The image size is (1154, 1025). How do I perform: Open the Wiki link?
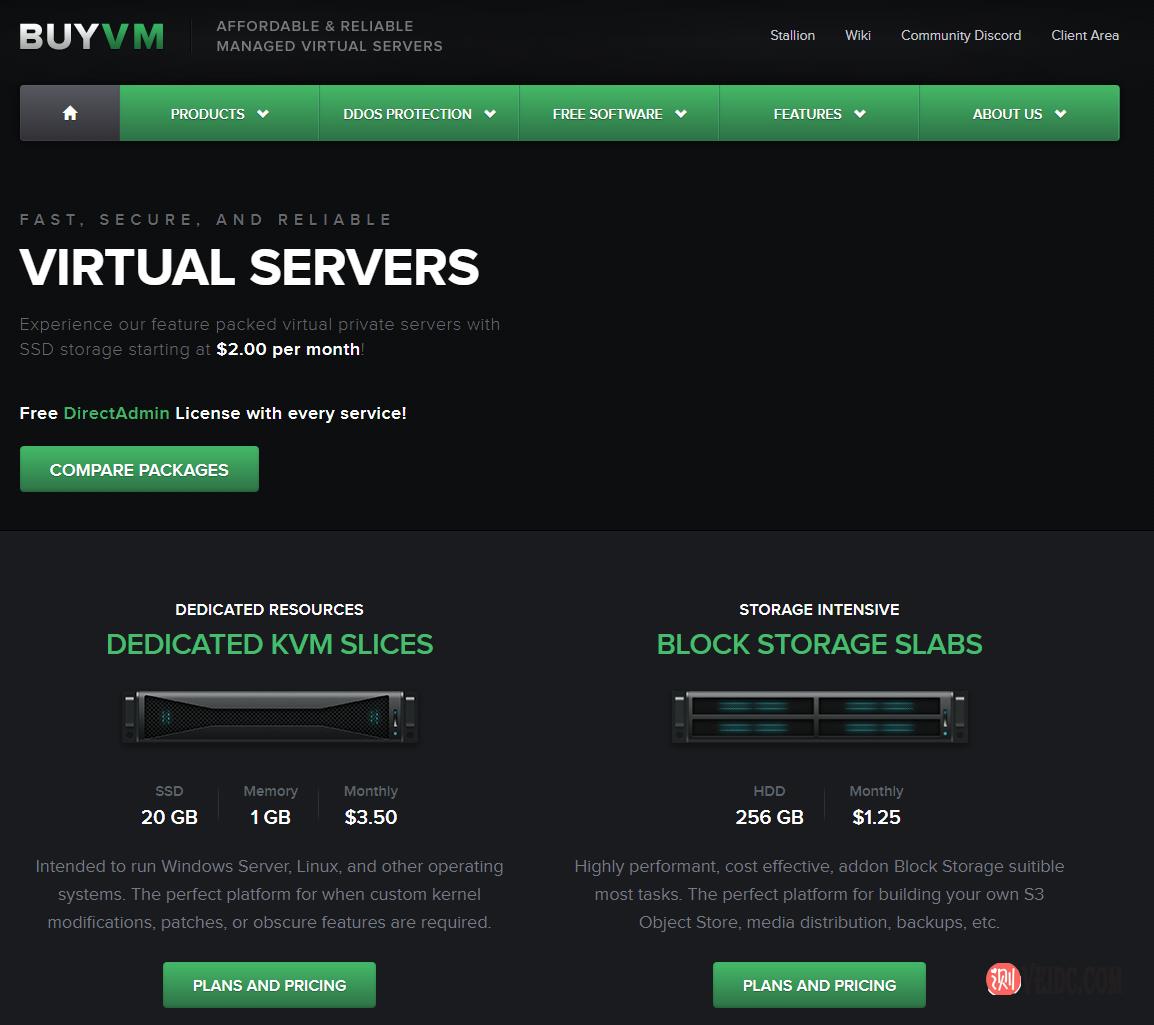coord(857,35)
